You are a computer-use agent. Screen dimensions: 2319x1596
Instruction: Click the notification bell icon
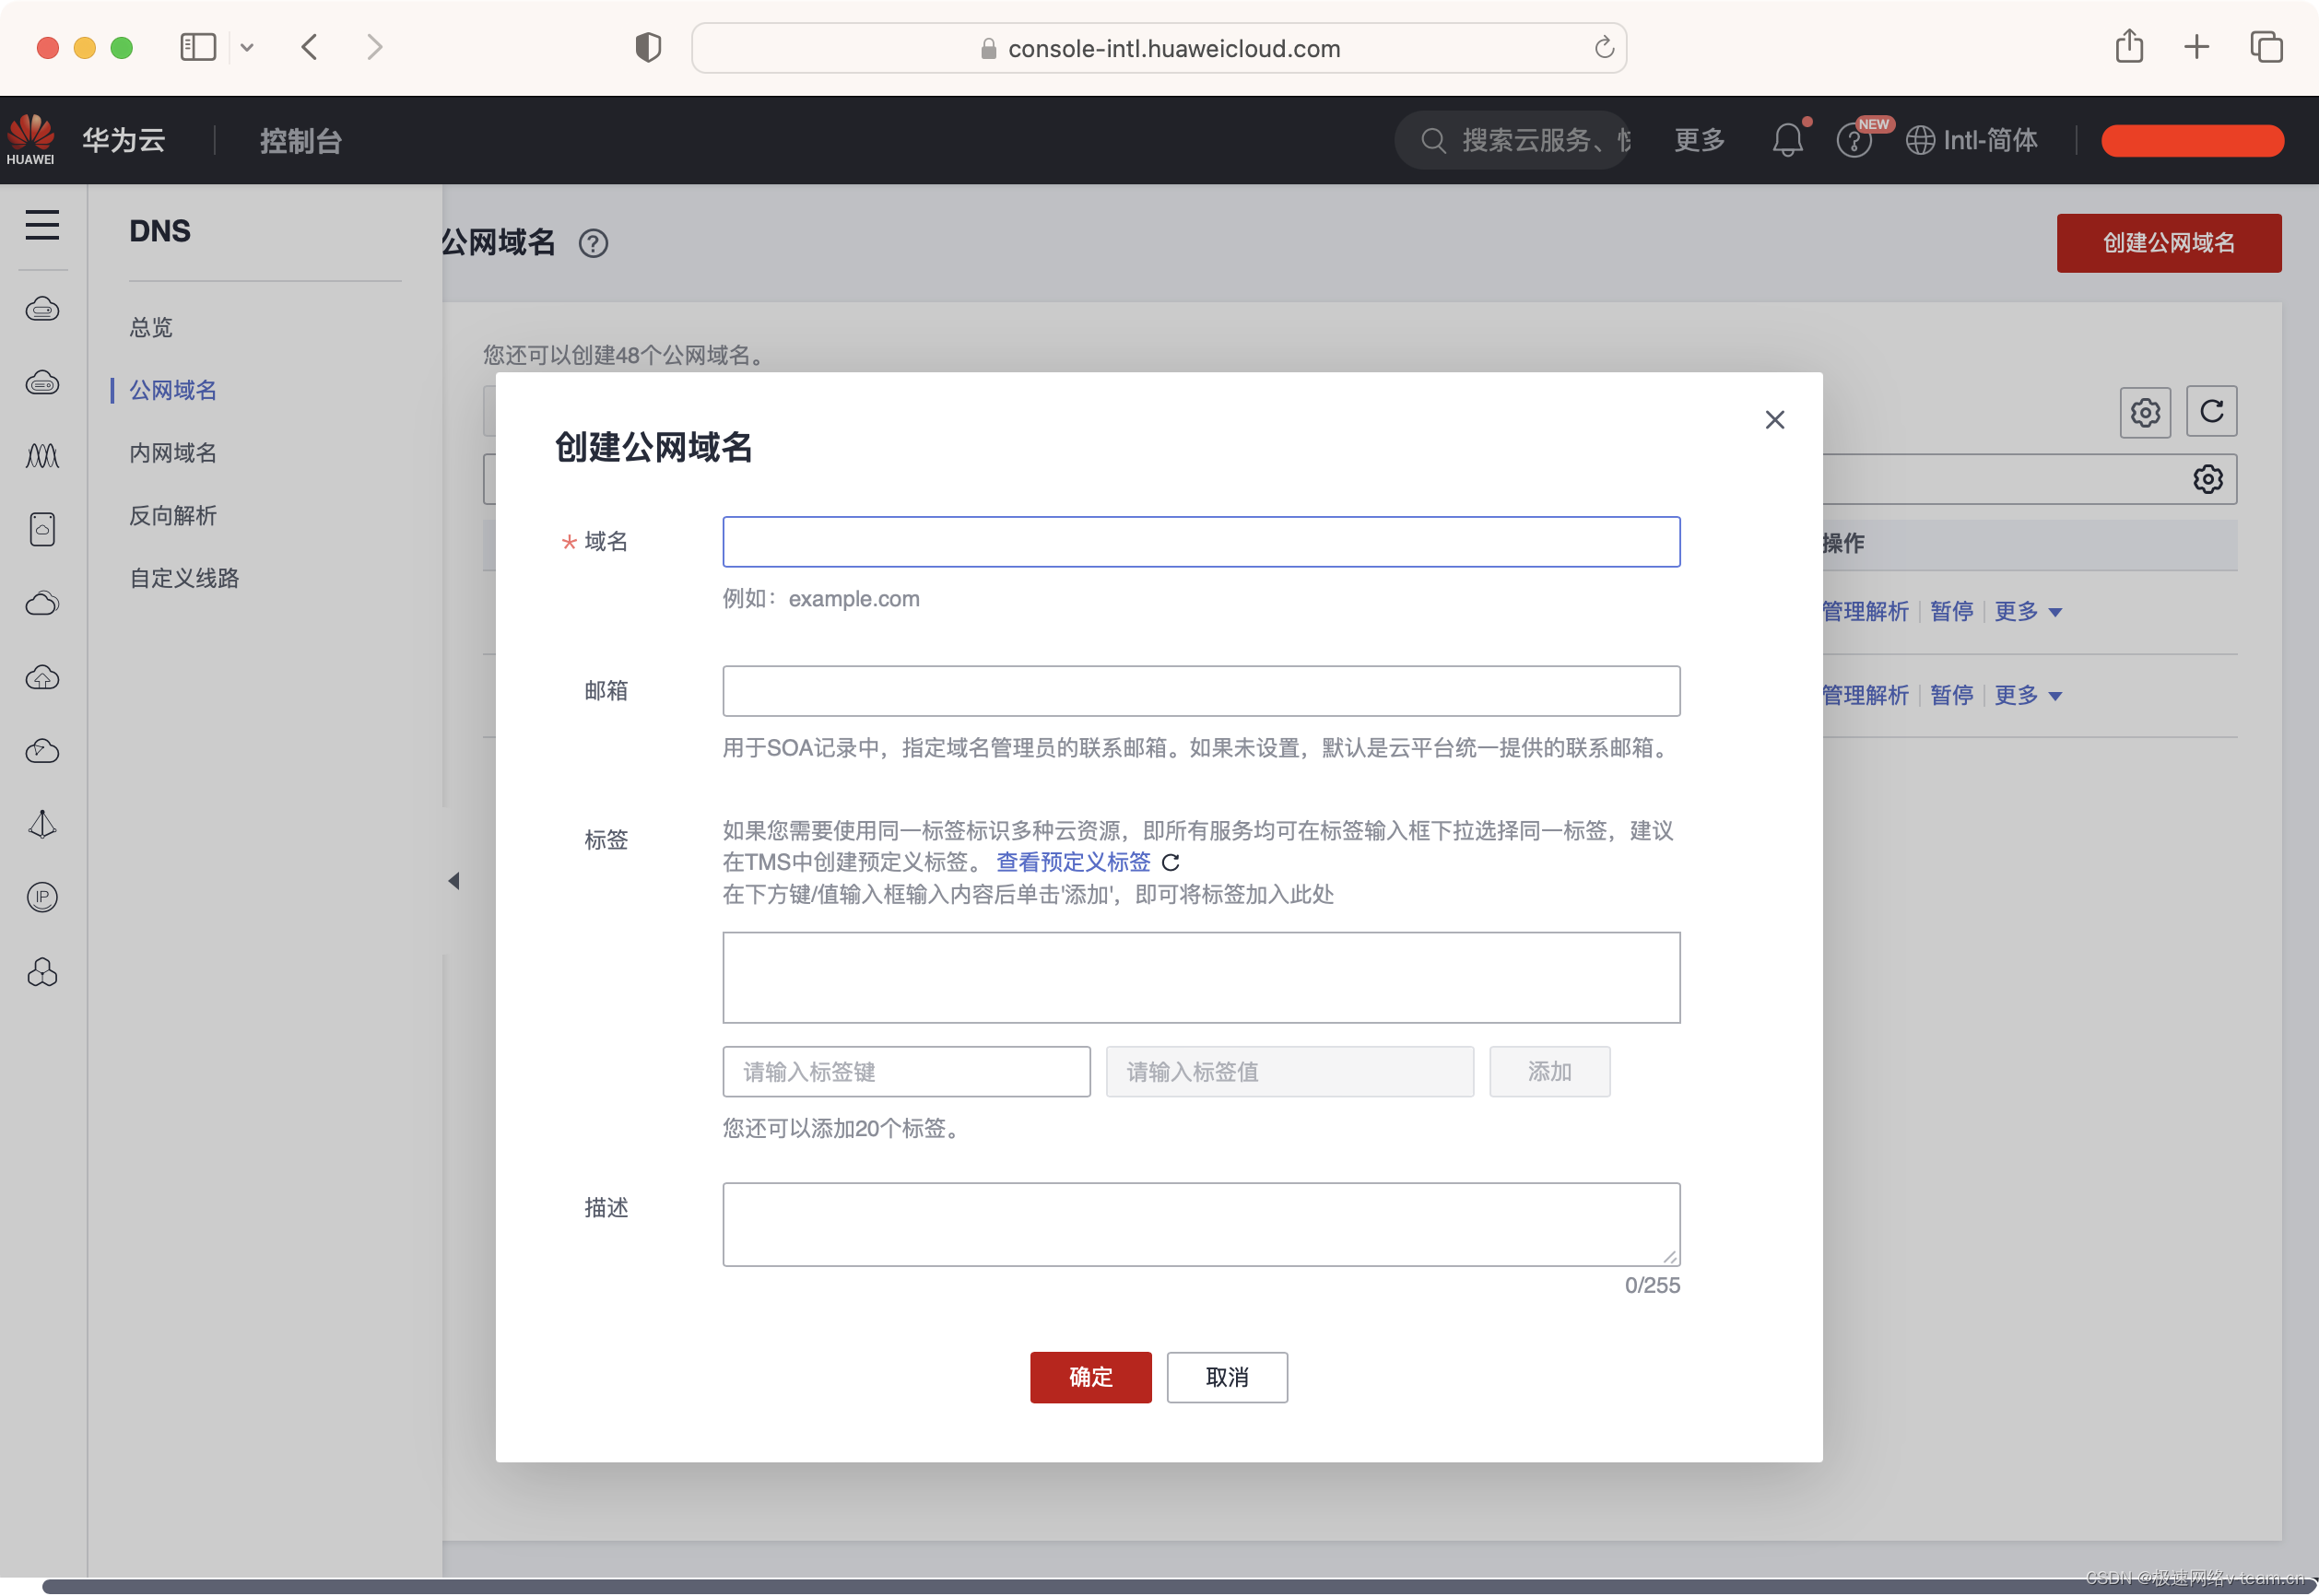tap(1787, 140)
